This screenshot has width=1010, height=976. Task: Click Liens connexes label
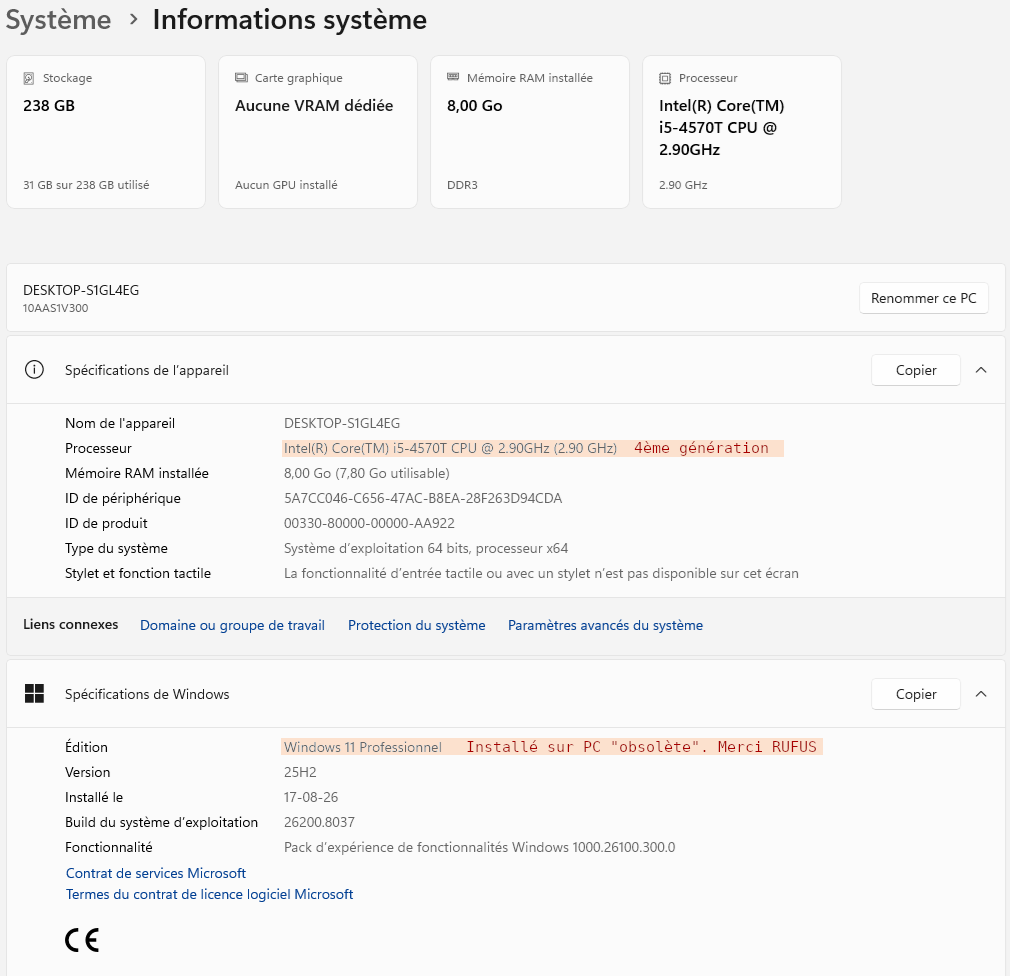click(x=71, y=624)
